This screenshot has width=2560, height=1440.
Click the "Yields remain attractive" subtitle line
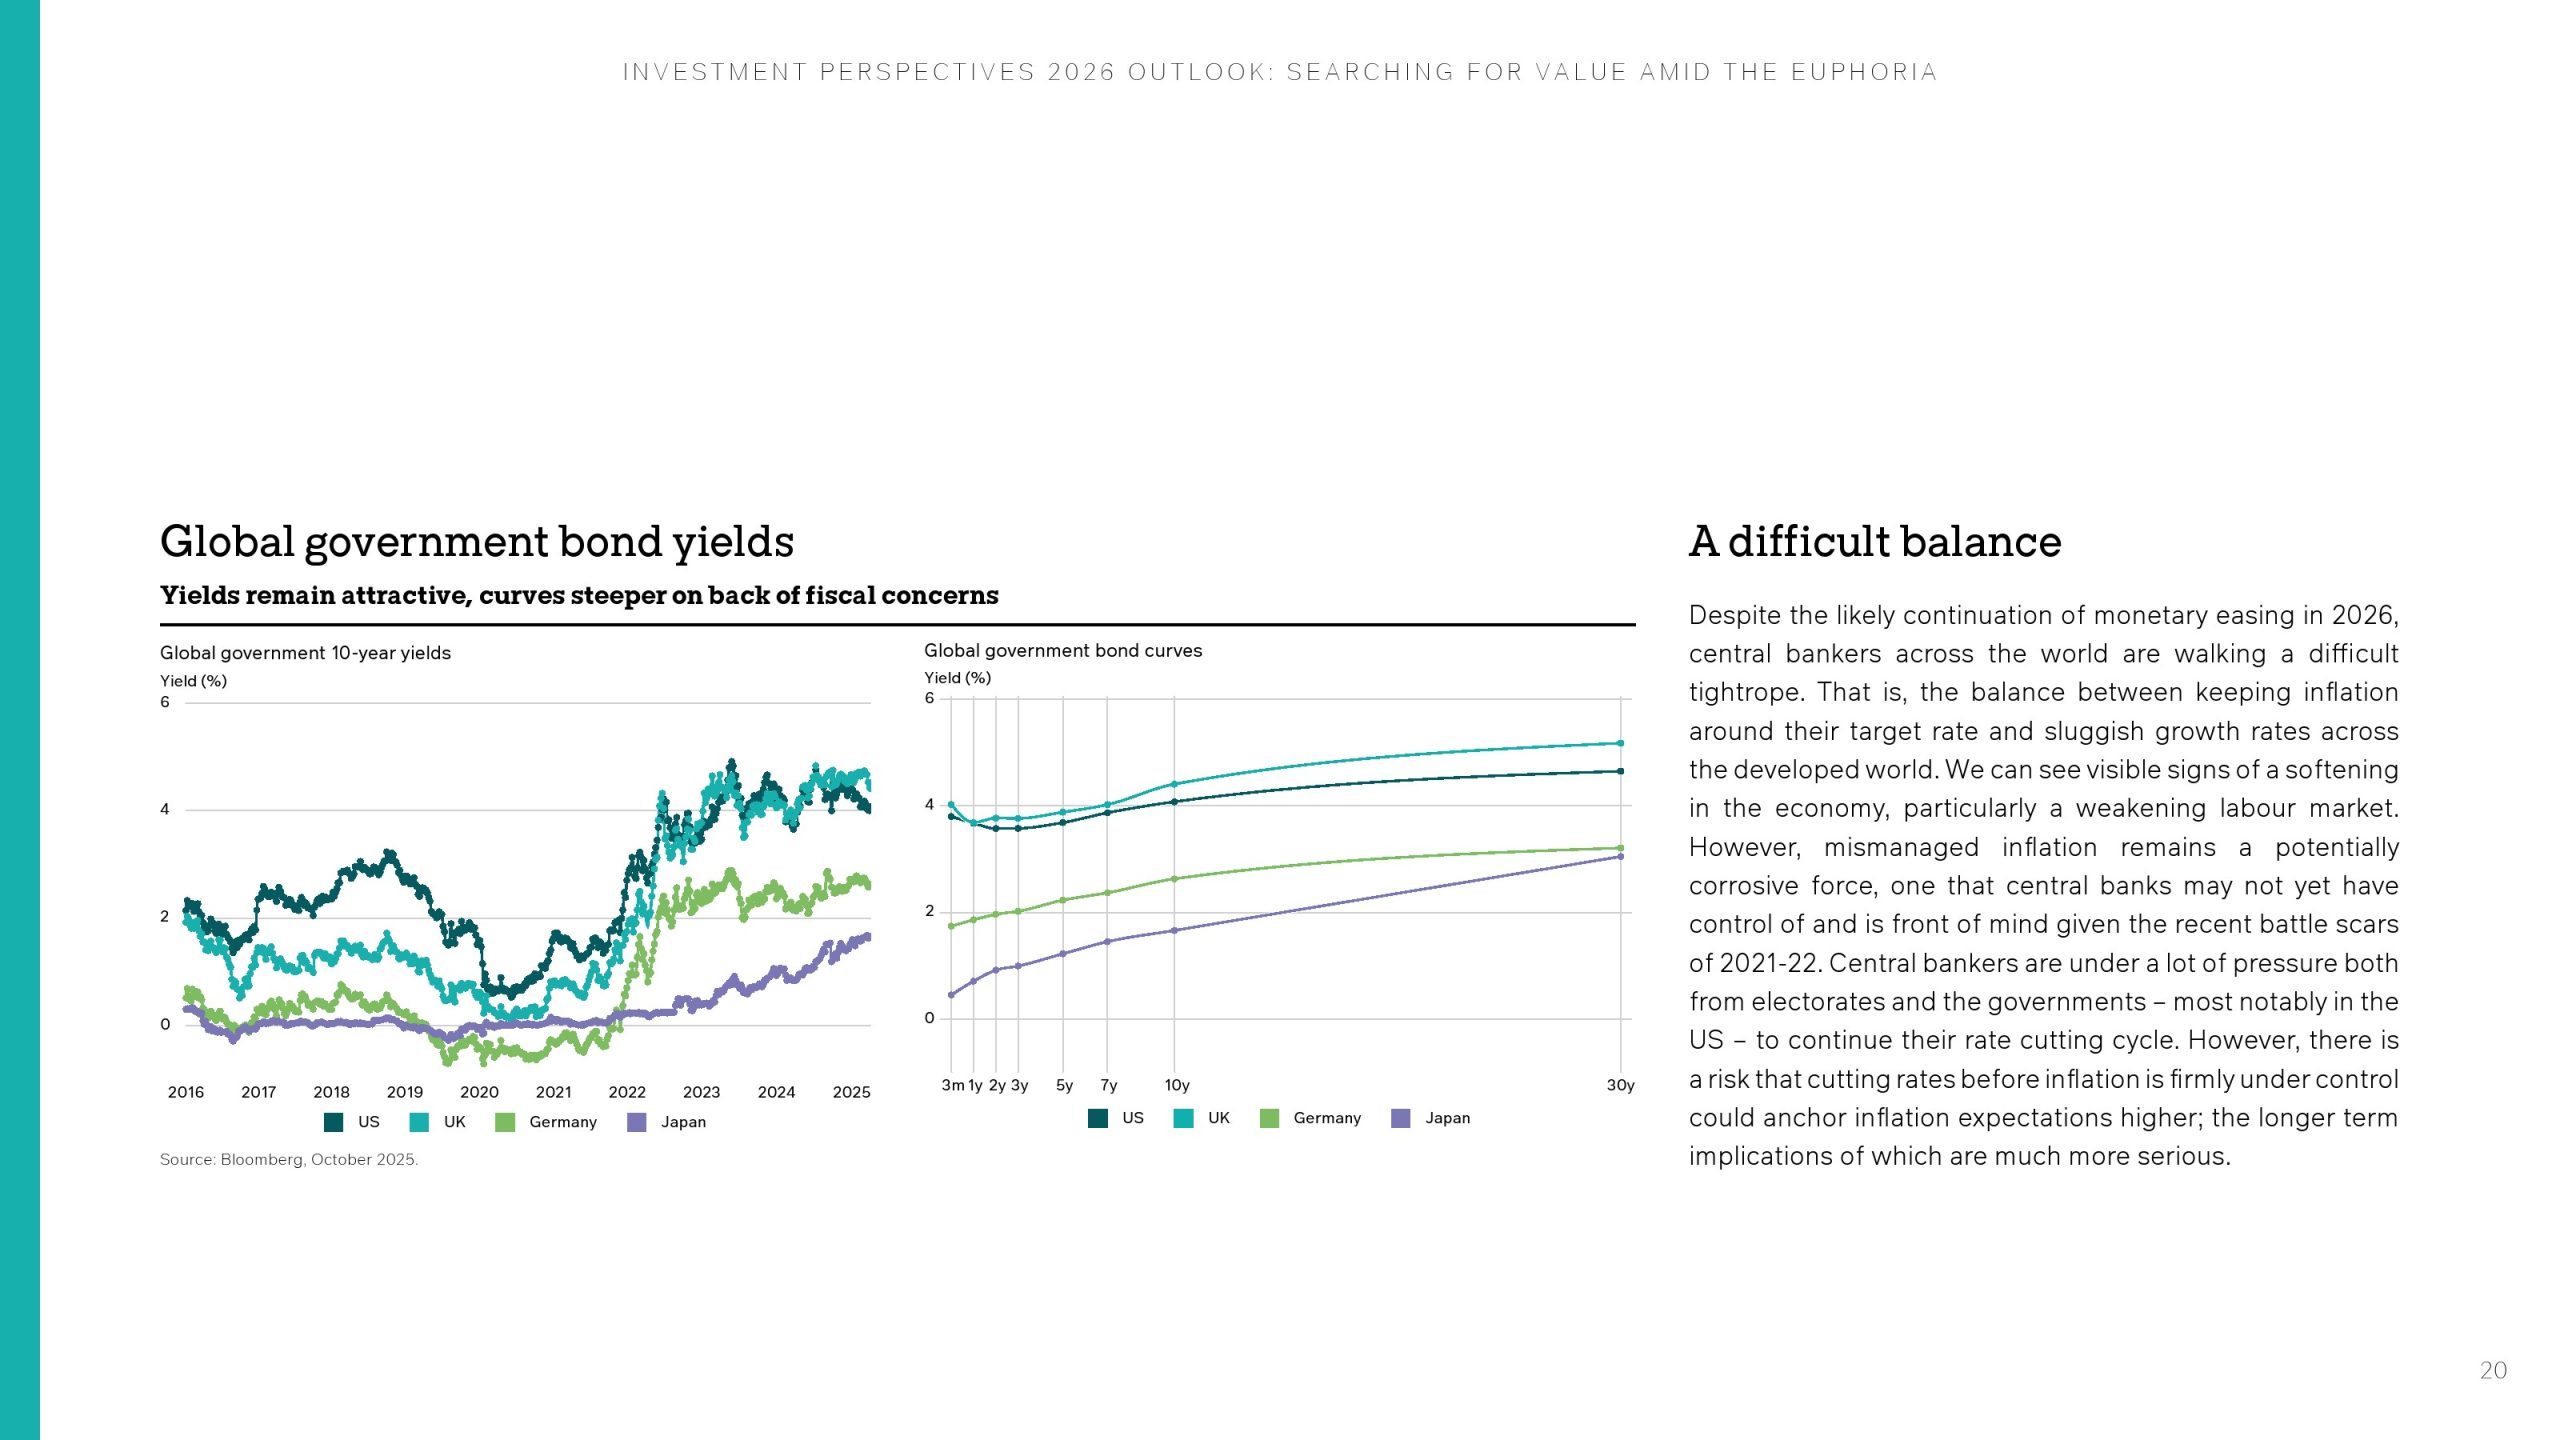579,596
